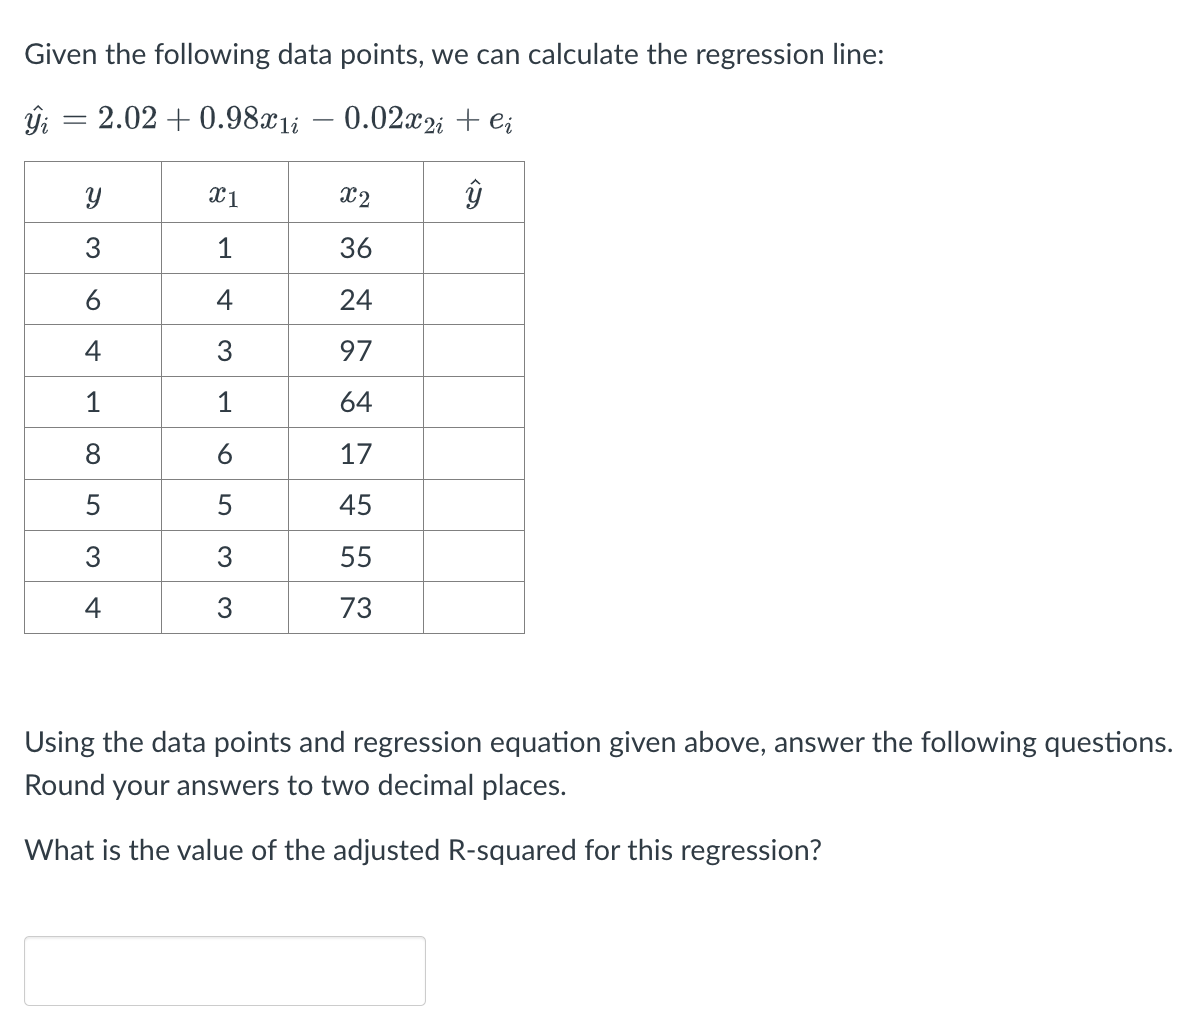Click the cell containing 97

pyautogui.click(x=356, y=350)
